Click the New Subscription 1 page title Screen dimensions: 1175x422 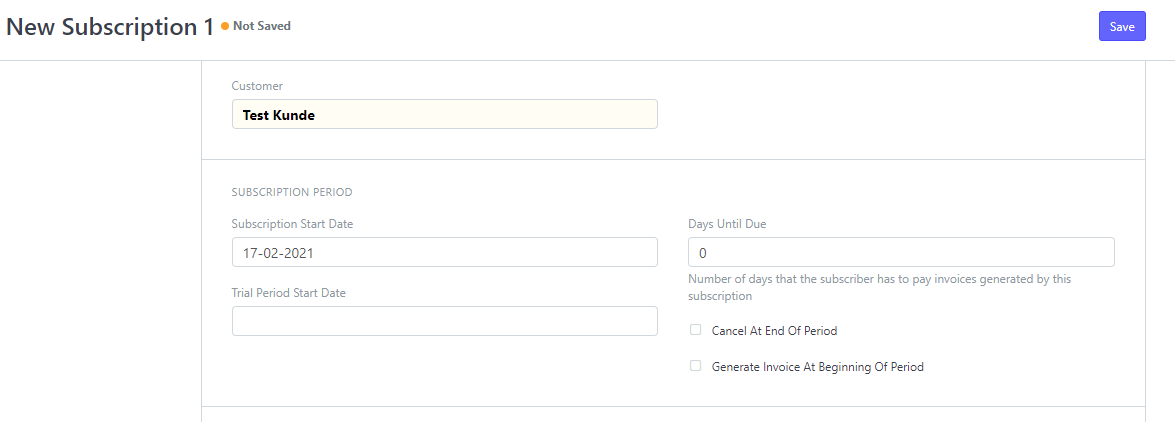click(x=110, y=27)
